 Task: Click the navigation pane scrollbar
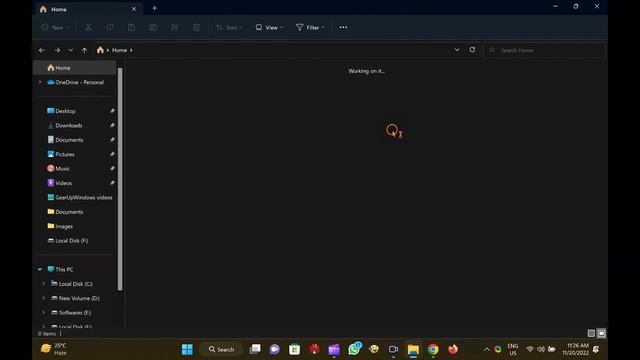pos(120,179)
